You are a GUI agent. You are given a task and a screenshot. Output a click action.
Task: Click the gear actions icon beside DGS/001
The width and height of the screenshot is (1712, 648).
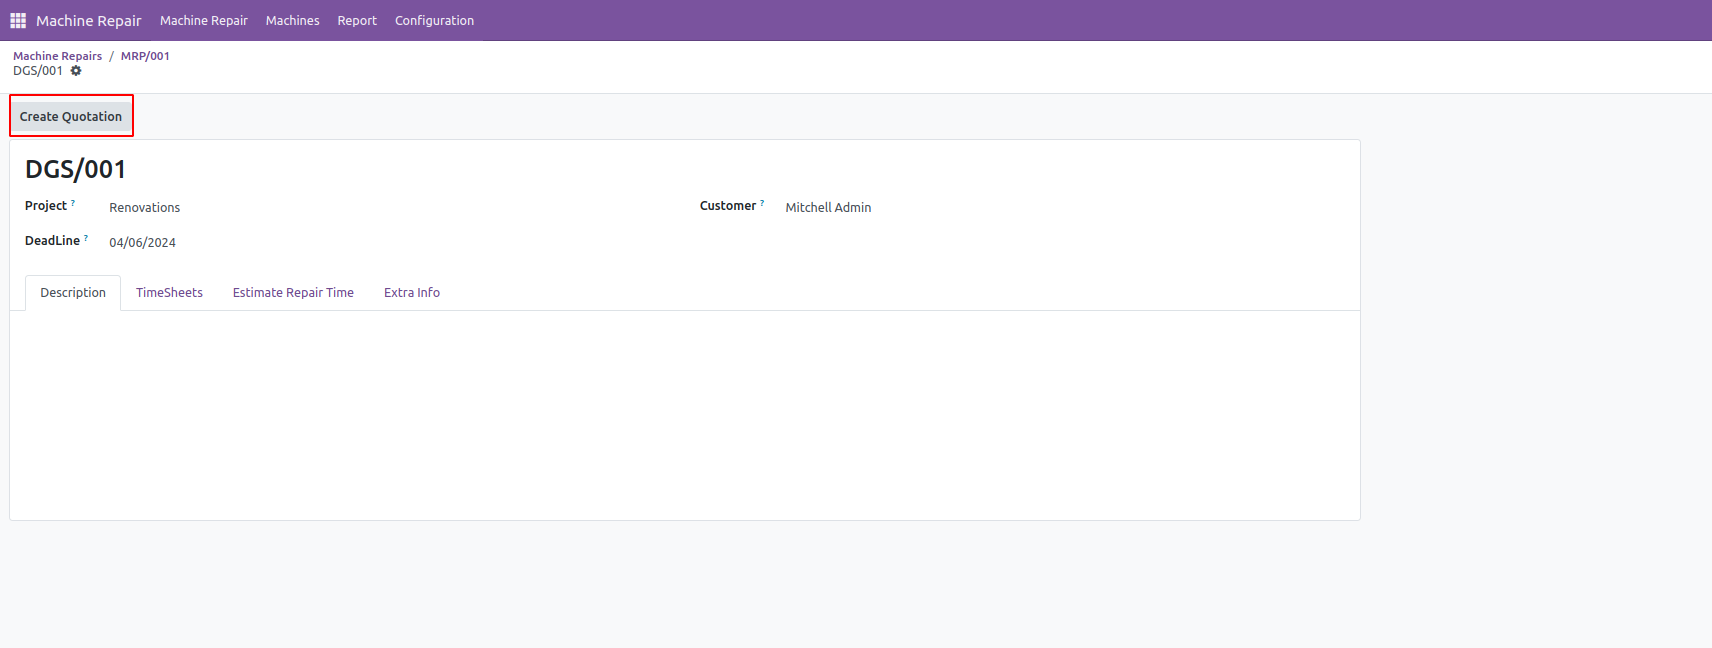click(x=76, y=71)
